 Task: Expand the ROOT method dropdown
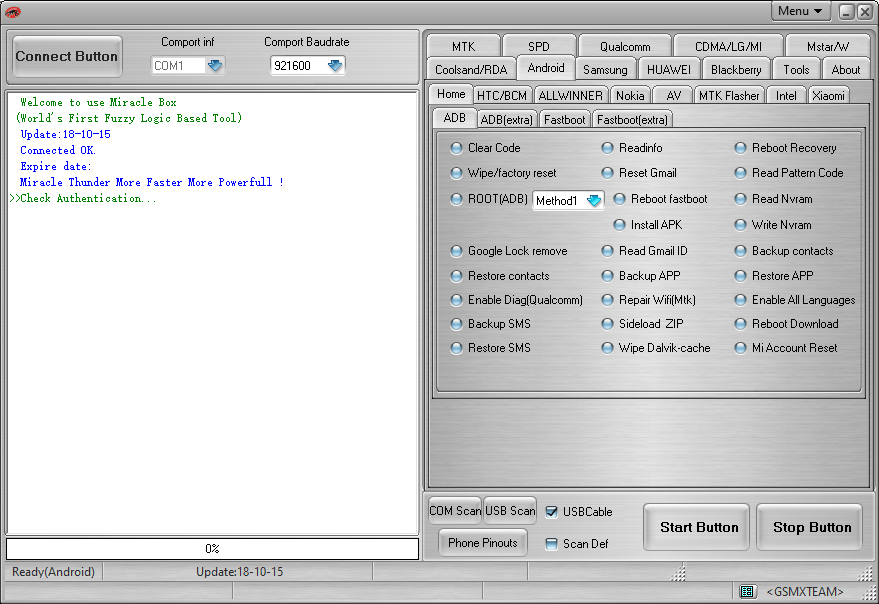click(594, 200)
